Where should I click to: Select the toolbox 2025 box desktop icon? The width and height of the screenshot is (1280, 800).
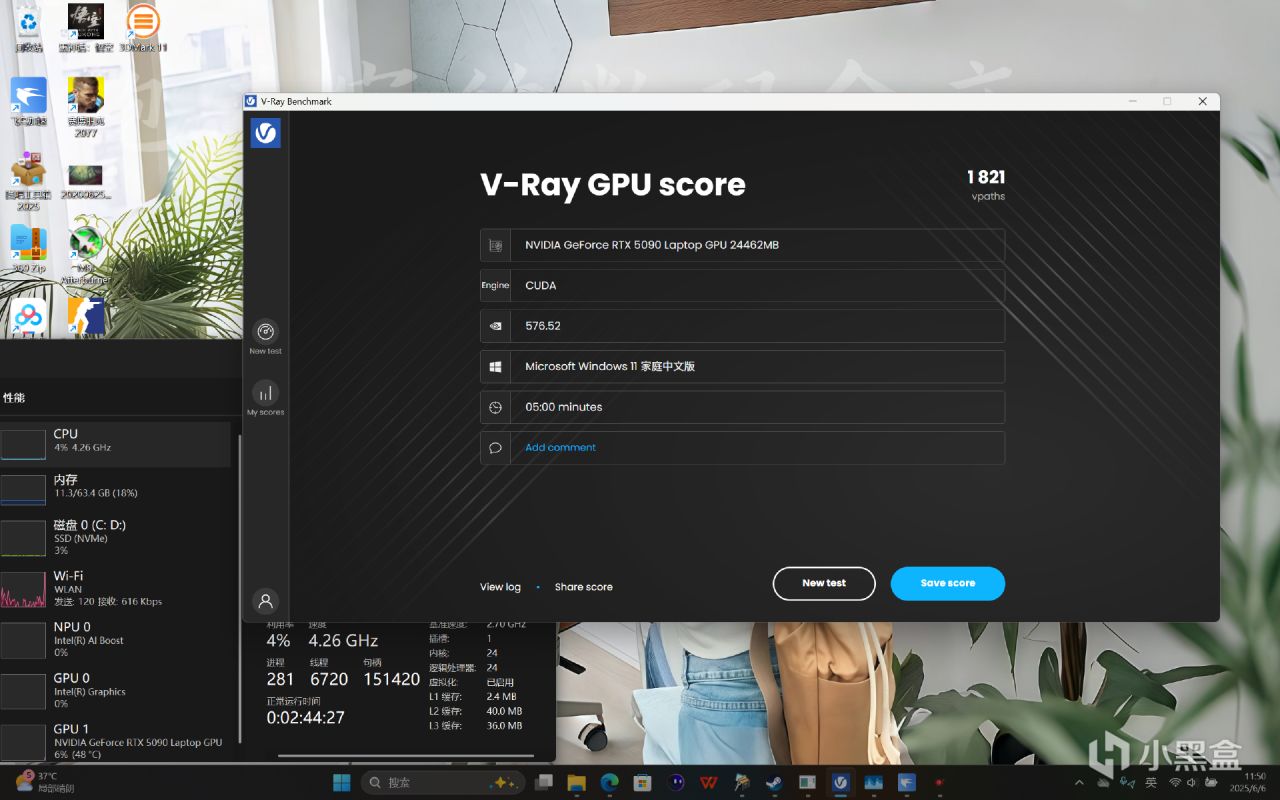(x=28, y=182)
